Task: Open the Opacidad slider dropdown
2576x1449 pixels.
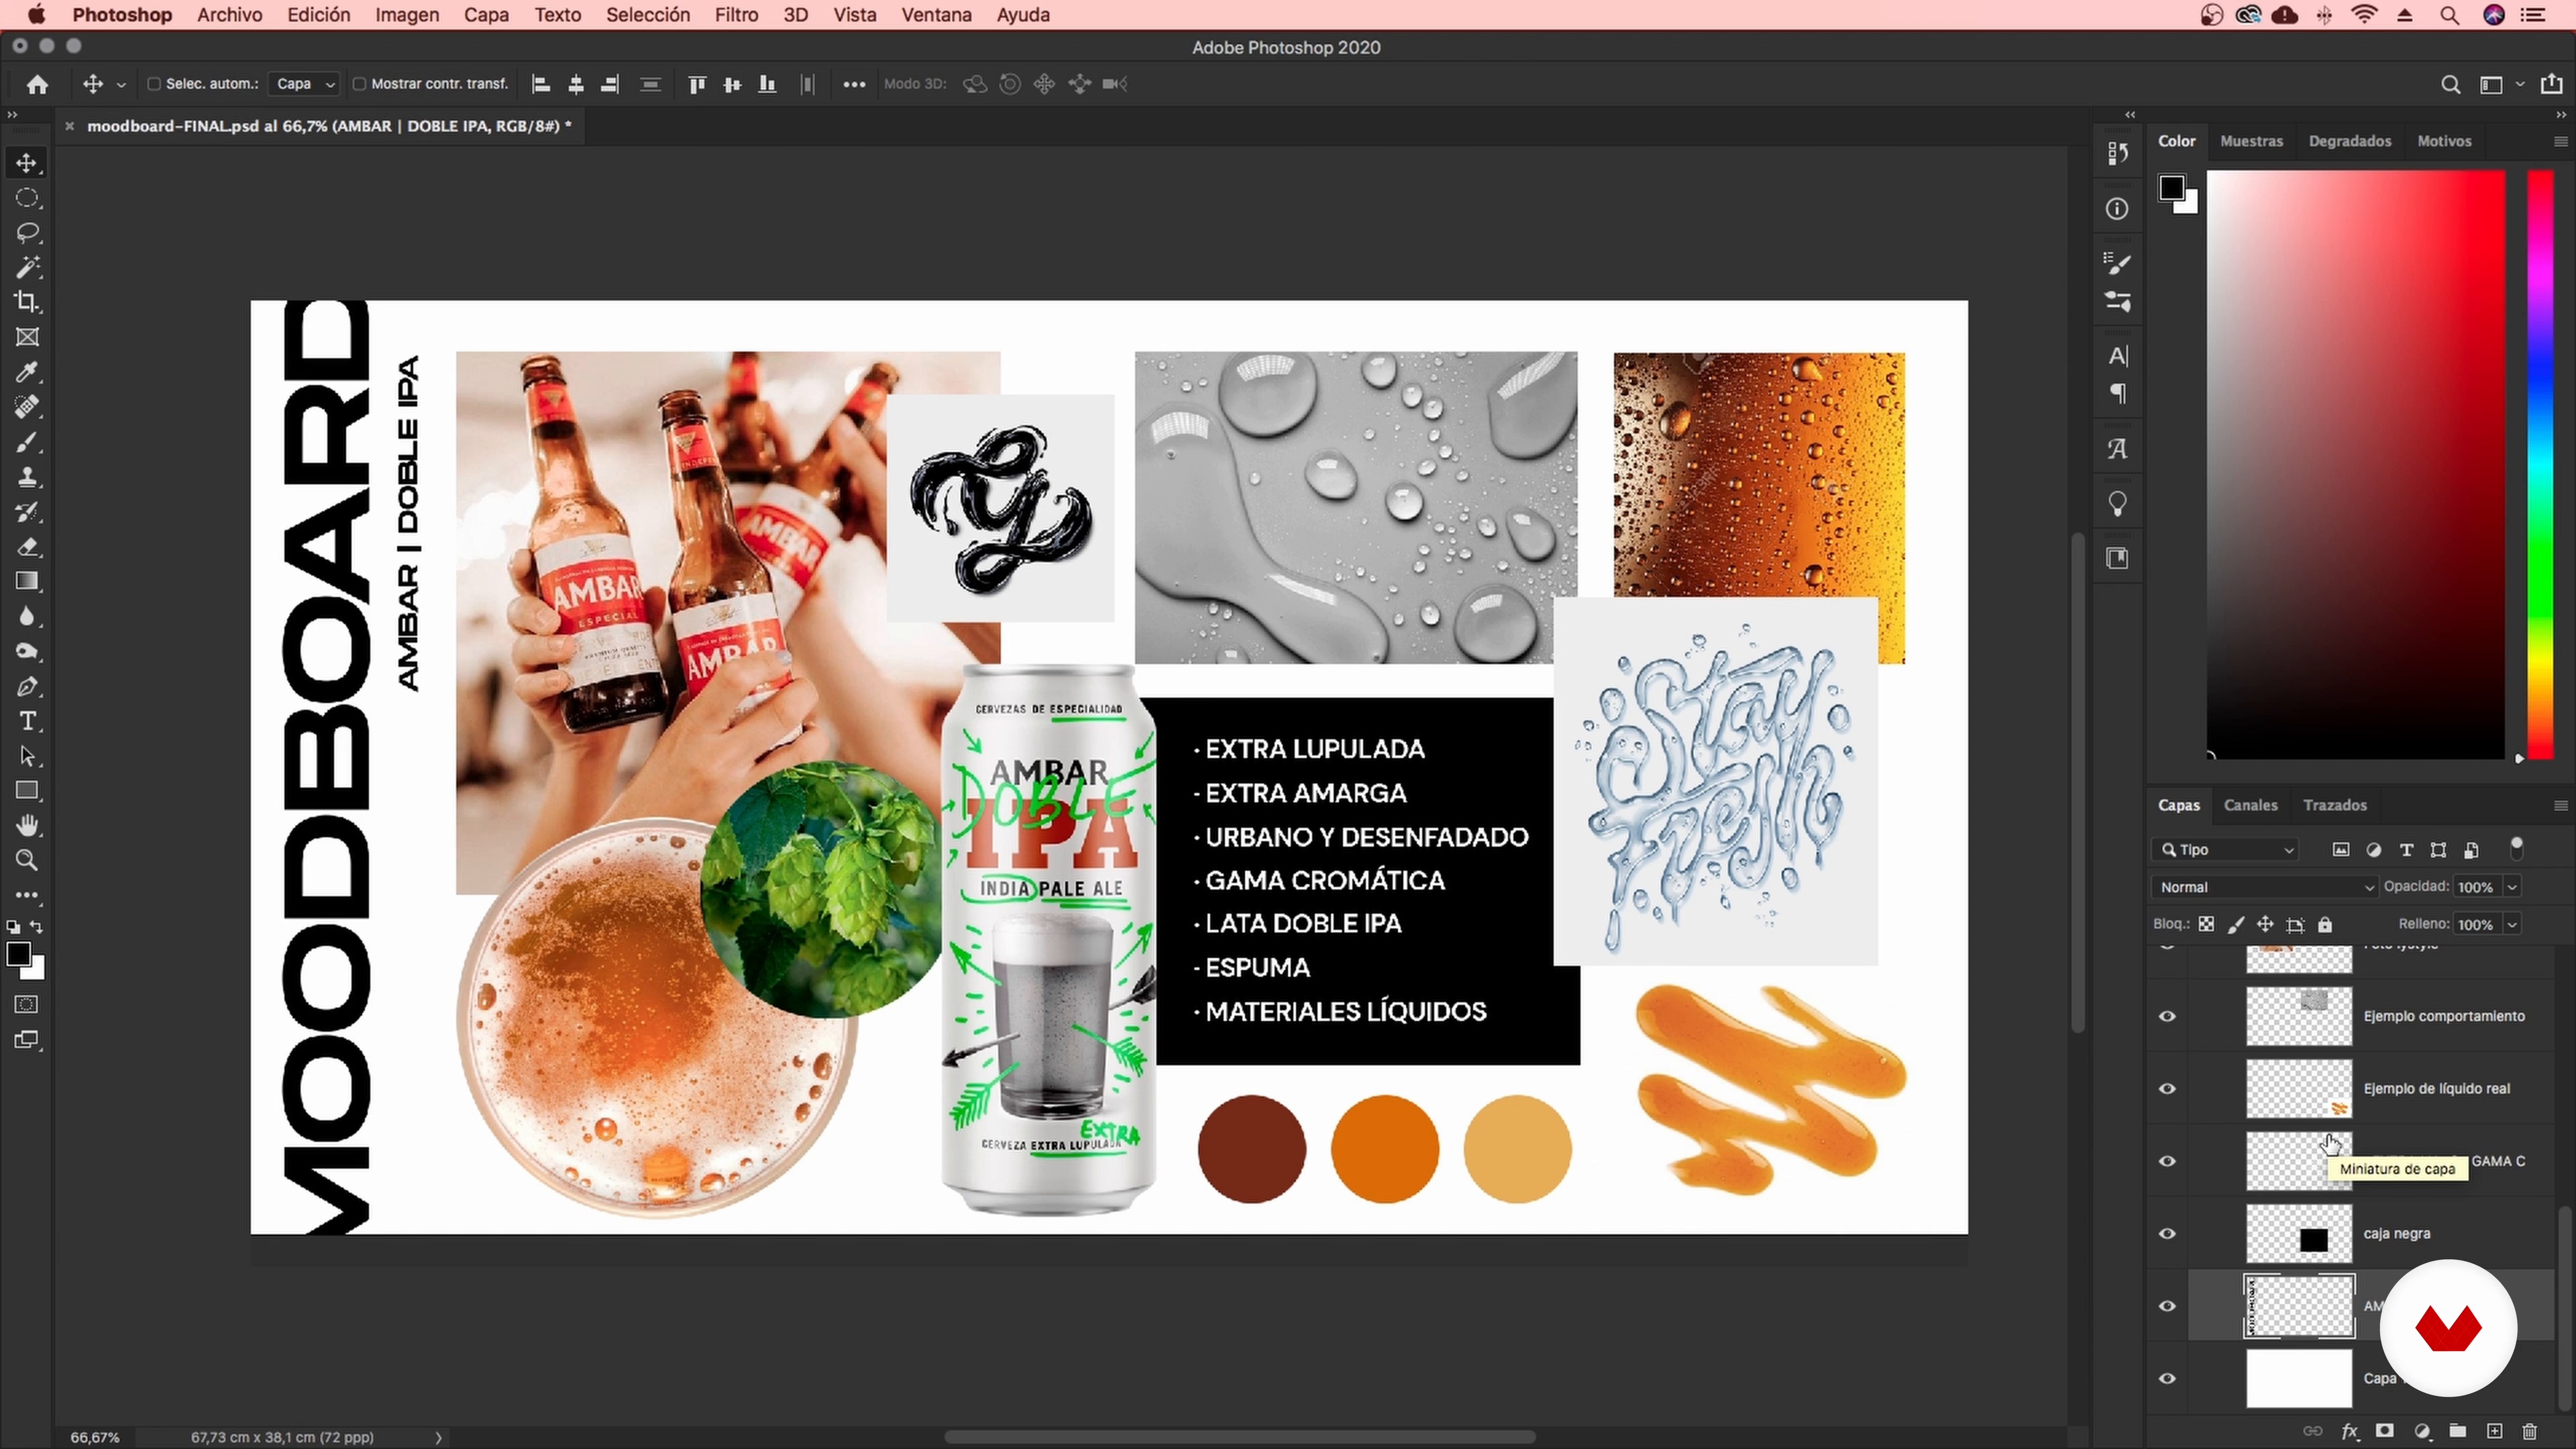Action: [2512, 887]
